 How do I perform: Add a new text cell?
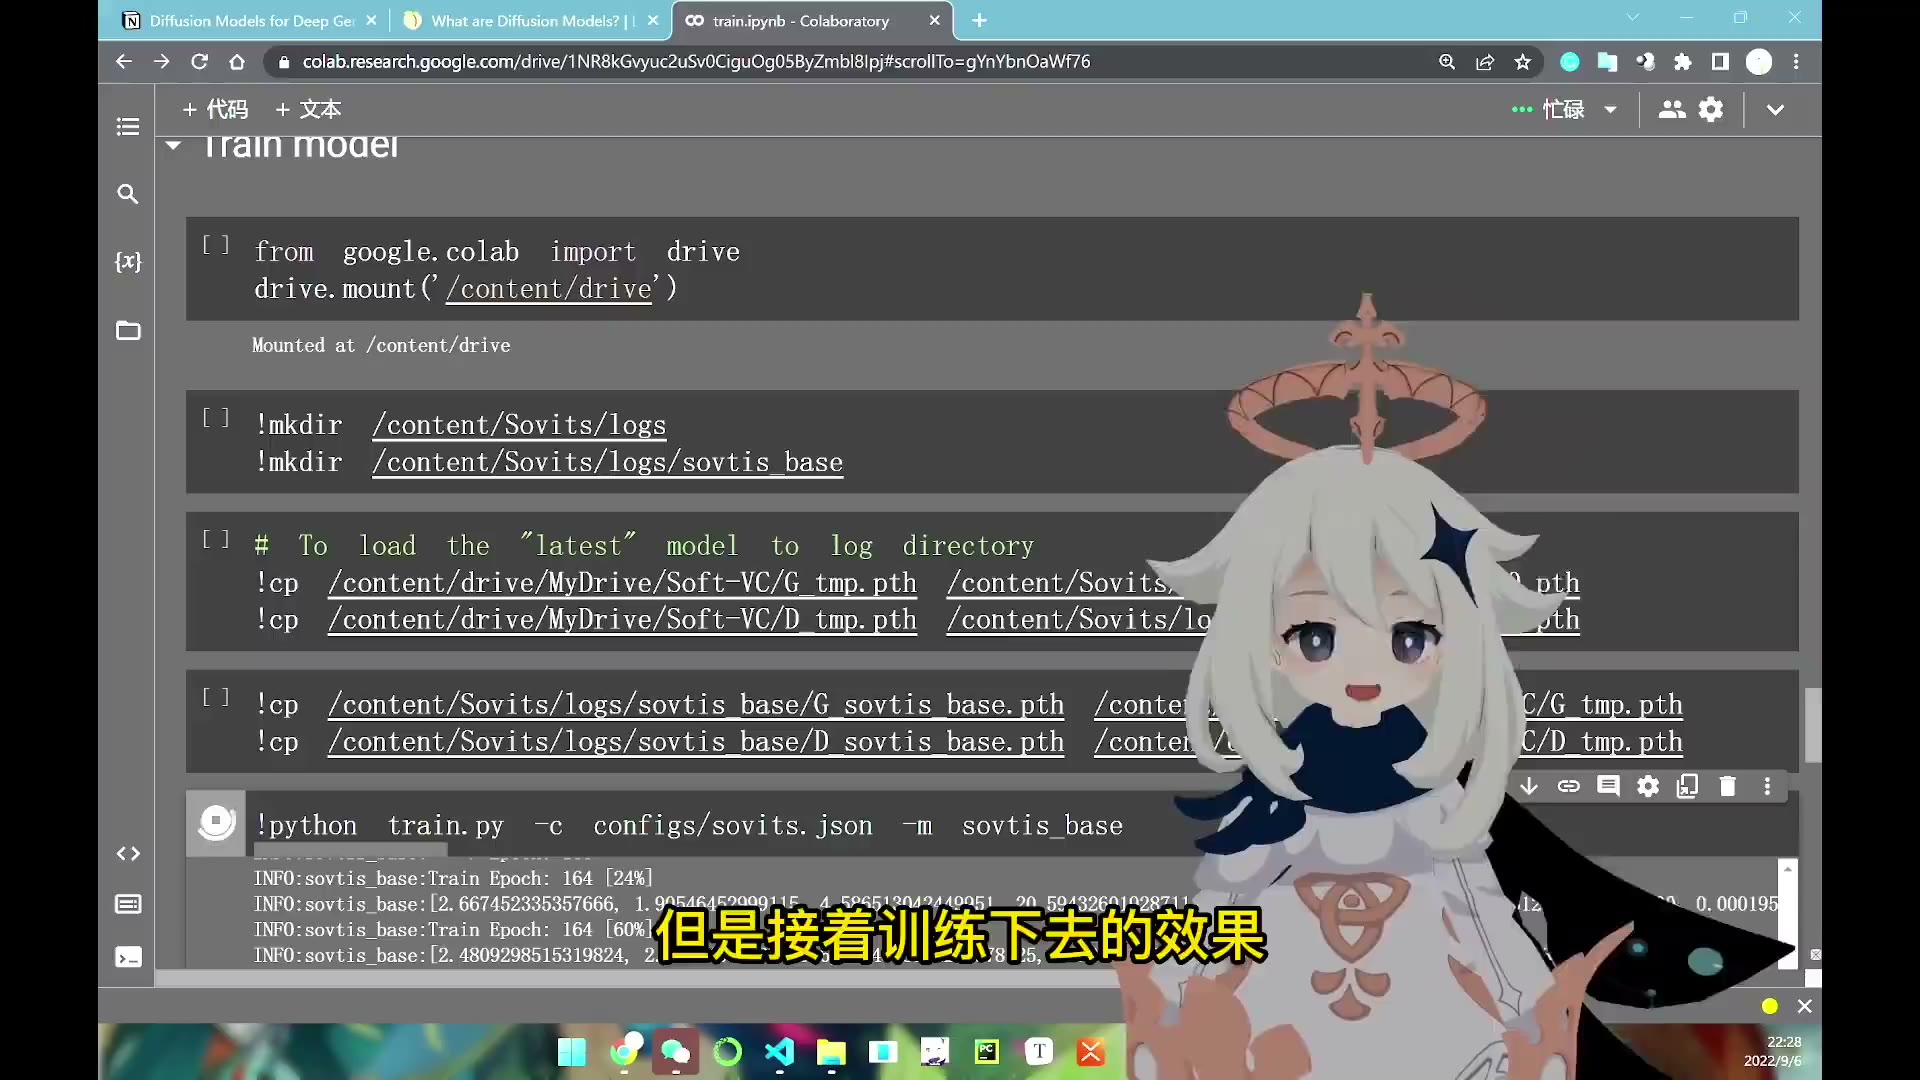(308, 110)
